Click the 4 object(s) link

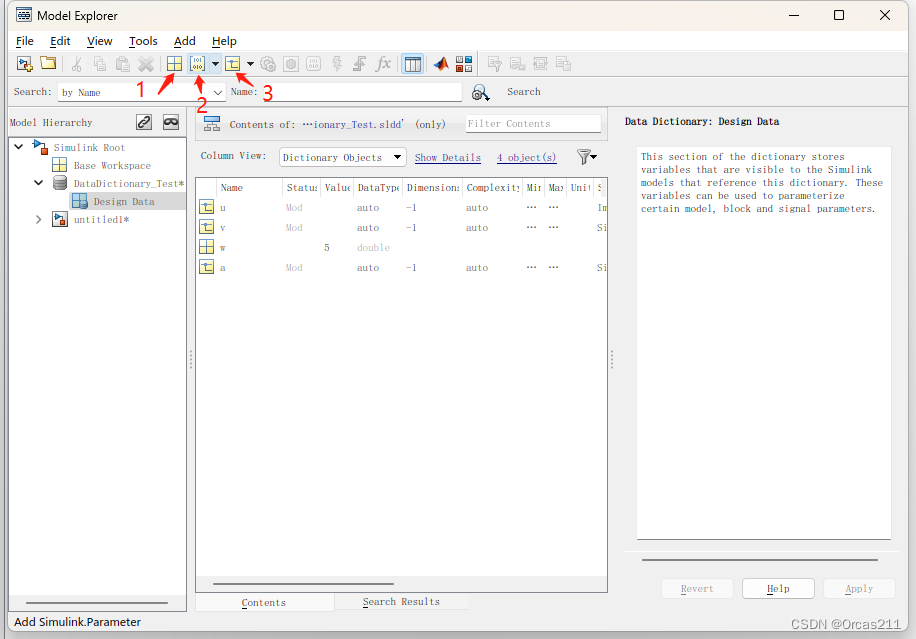pos(526,157)
